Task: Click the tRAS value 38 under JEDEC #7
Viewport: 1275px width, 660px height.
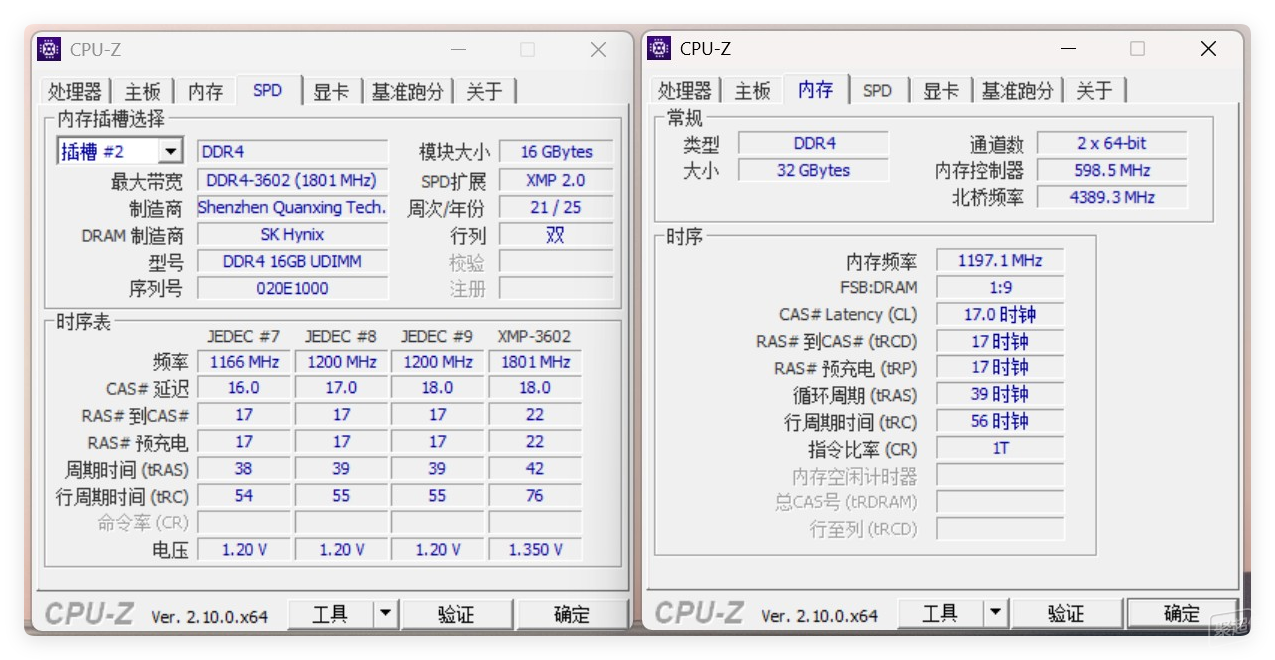Action: click(x=244, y=469)
